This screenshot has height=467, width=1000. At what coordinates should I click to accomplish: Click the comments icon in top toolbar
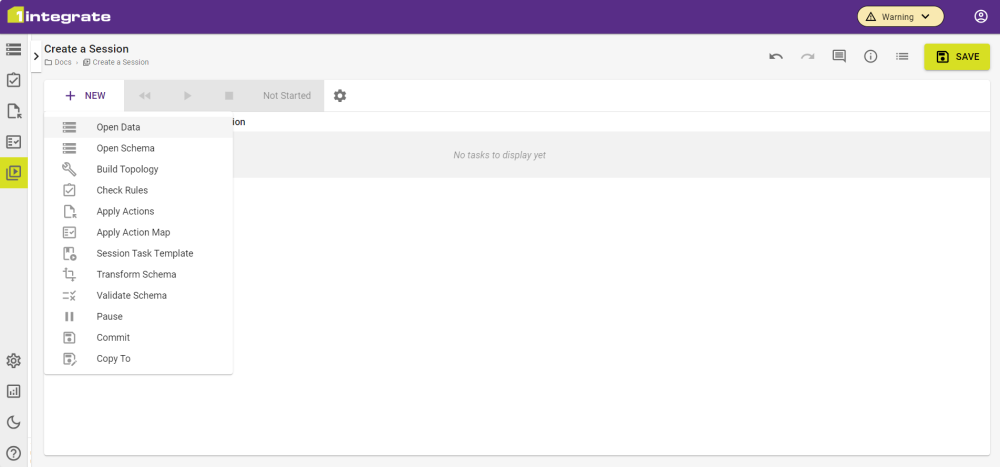(839, 57)
